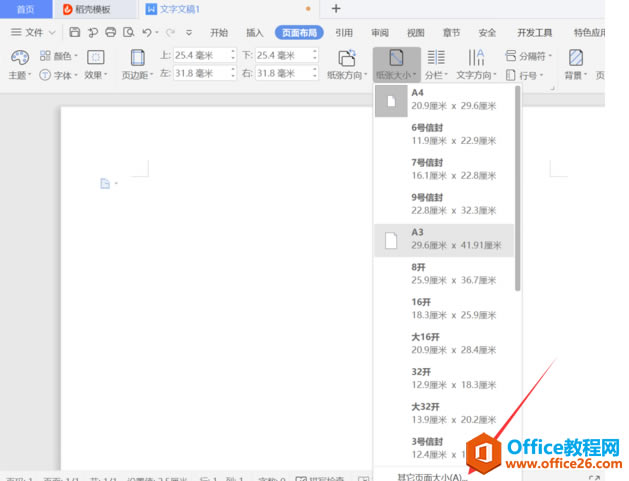Image resolution: width=629 pixels, height=481 pixels.
Task: Open the 文件 menu
Action: [33, 32]
